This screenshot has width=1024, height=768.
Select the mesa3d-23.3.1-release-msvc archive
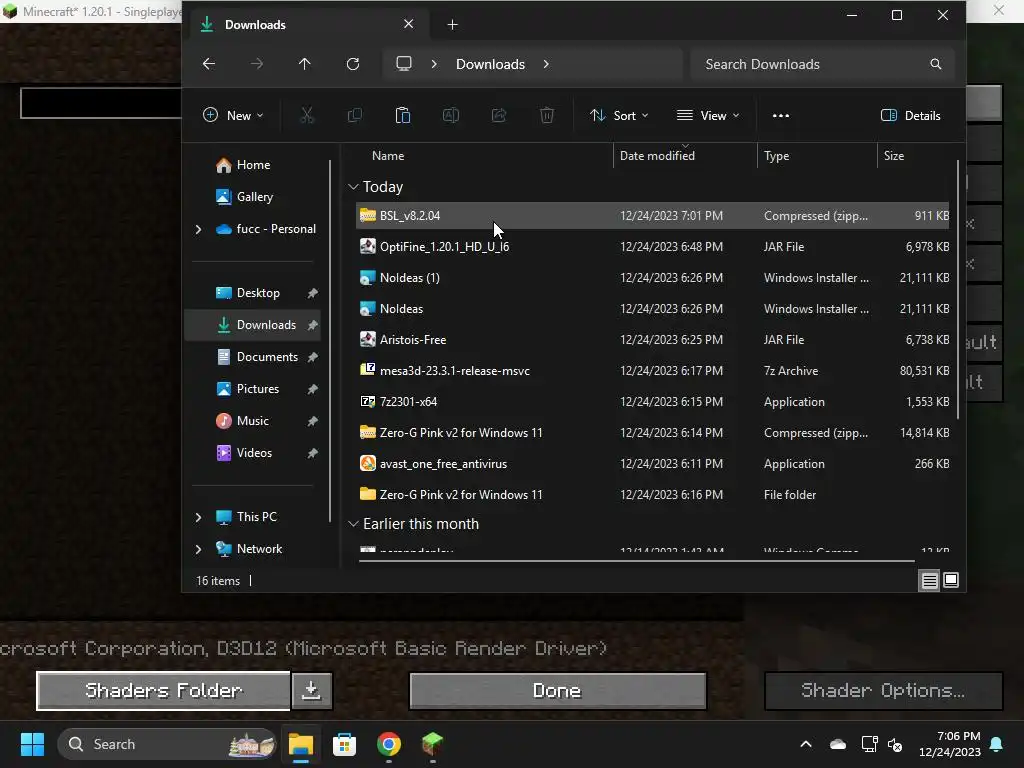click(x=652, y=371)
